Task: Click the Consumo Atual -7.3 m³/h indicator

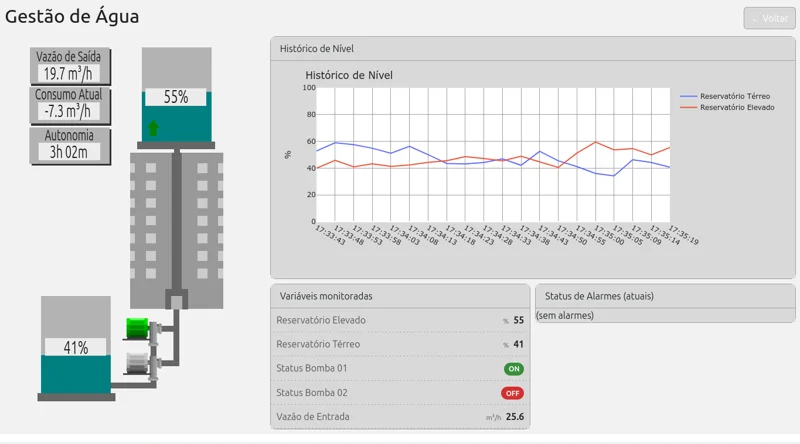Action: [69, 104]
